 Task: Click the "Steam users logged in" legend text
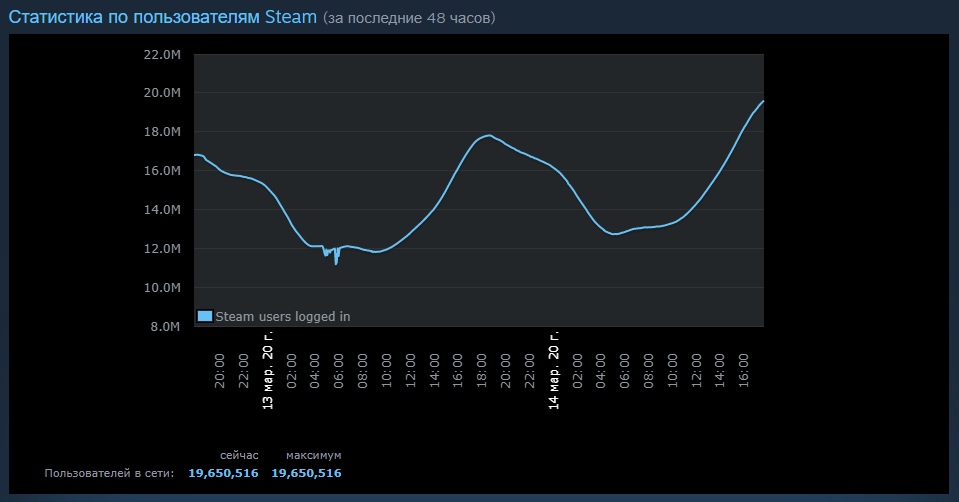tap(283, 317)
